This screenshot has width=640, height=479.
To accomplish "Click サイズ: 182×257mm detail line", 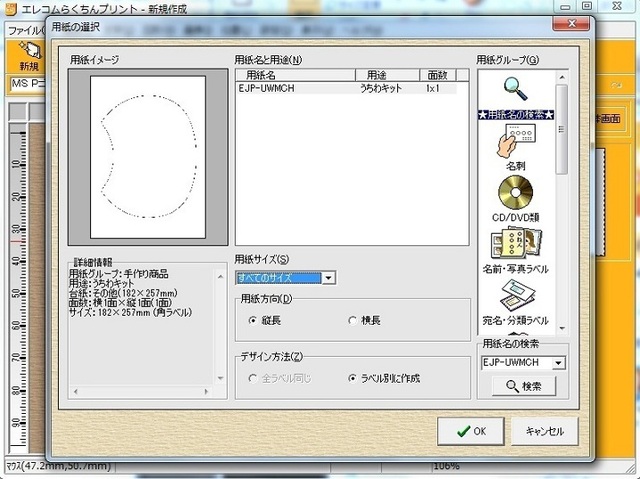I will [131, 313].
